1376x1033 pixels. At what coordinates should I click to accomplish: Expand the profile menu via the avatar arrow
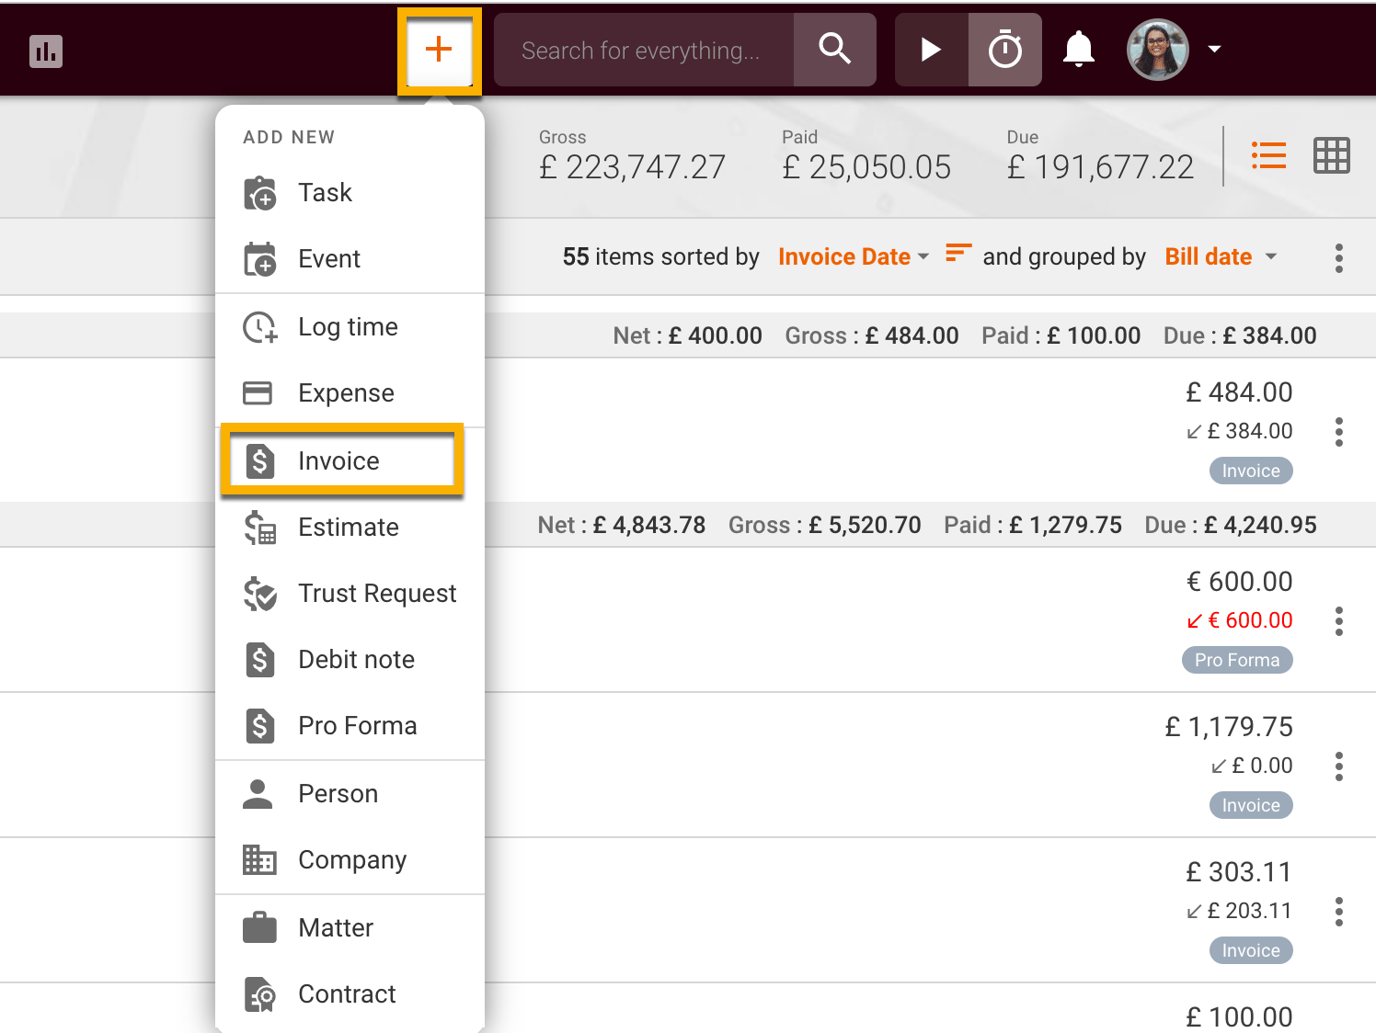tap(1214, 49)
